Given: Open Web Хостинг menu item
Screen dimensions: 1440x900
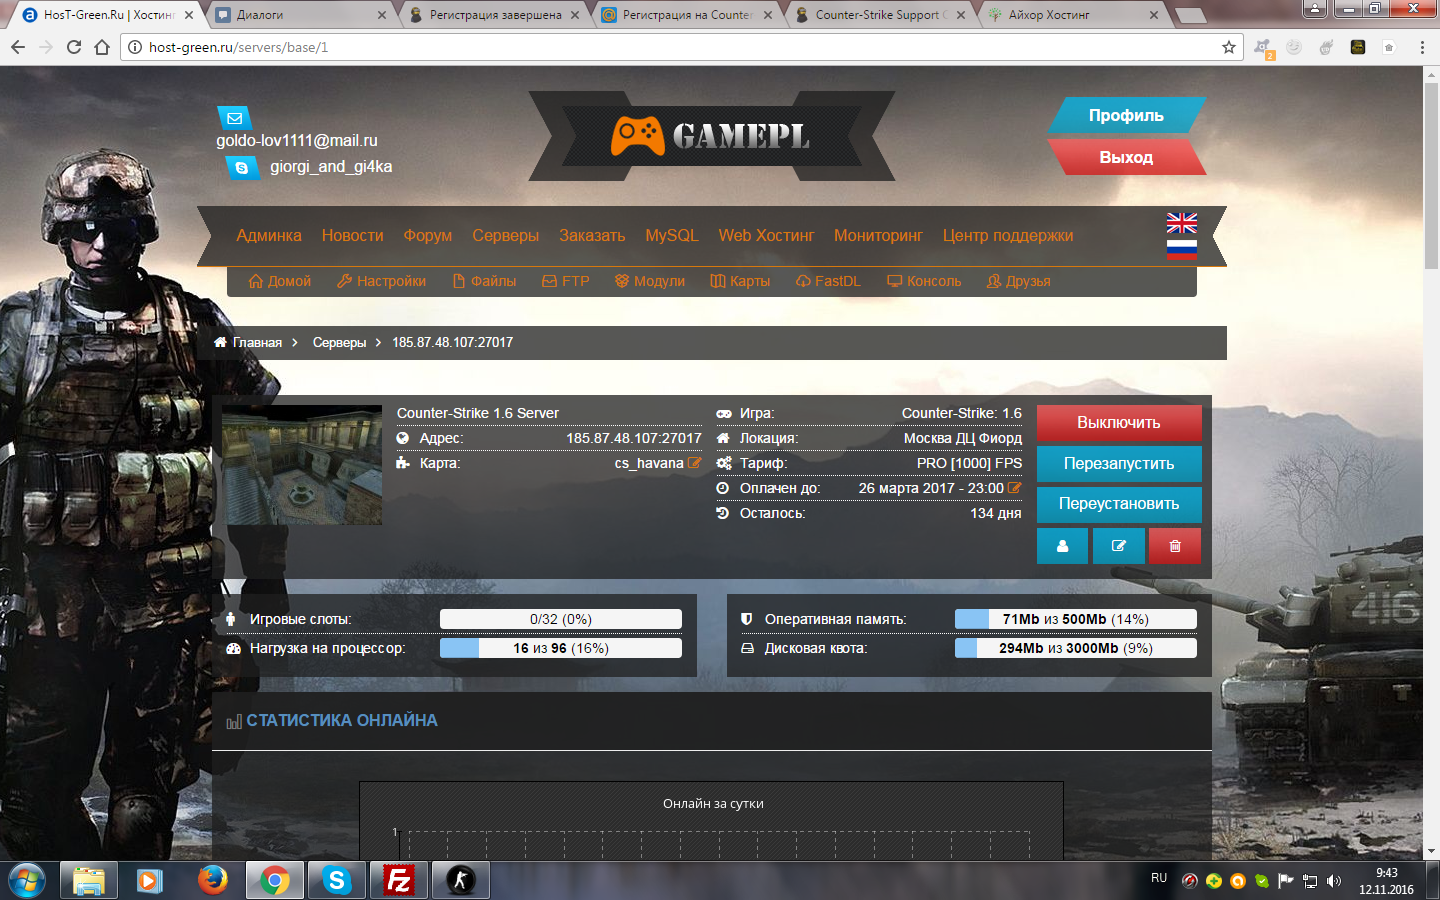Looking at the screenshot, I should [766, 236].
